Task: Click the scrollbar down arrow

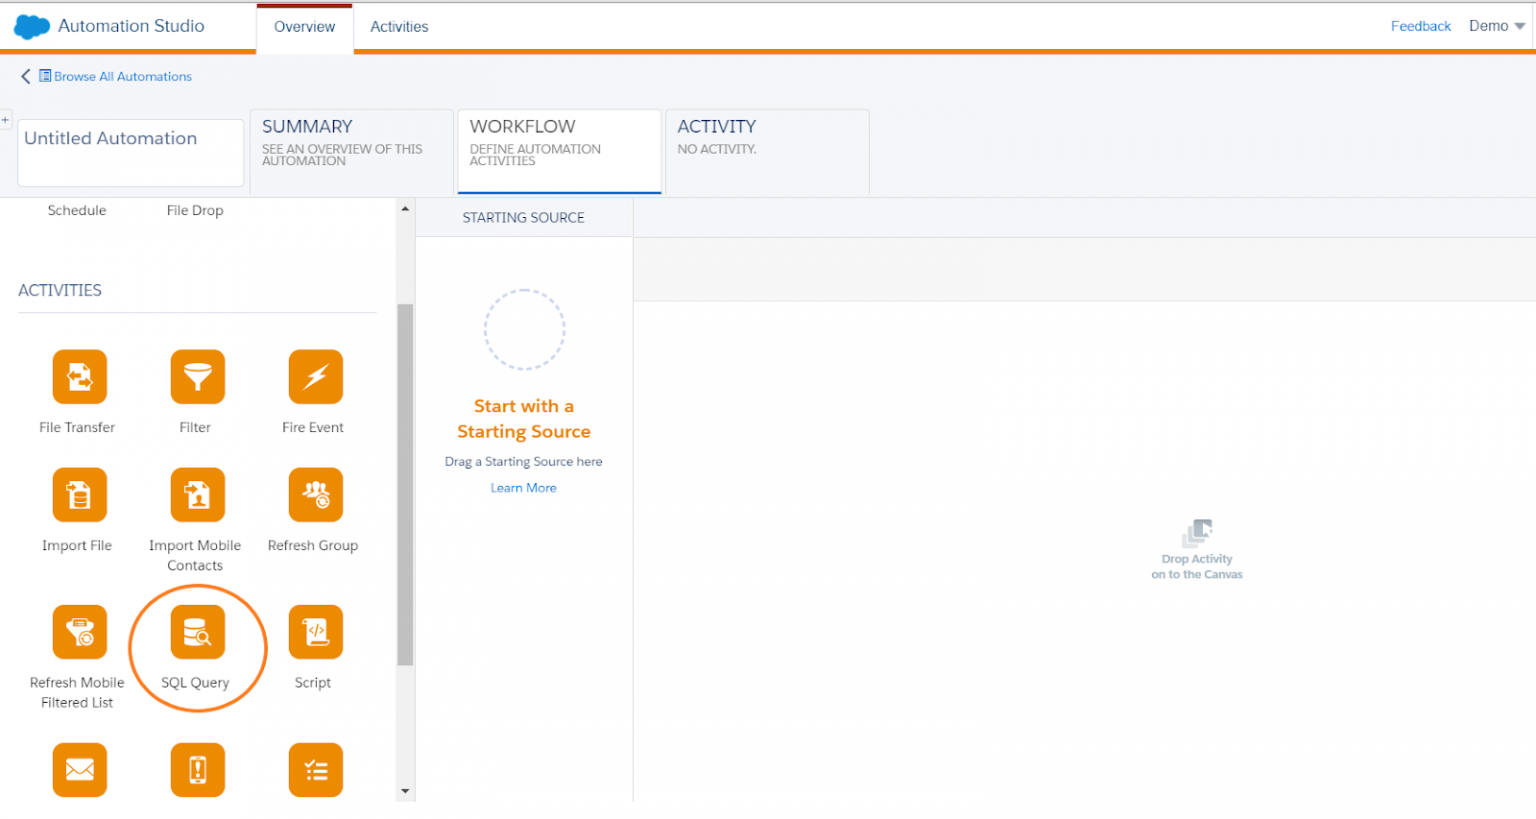Action: [405, 790]
